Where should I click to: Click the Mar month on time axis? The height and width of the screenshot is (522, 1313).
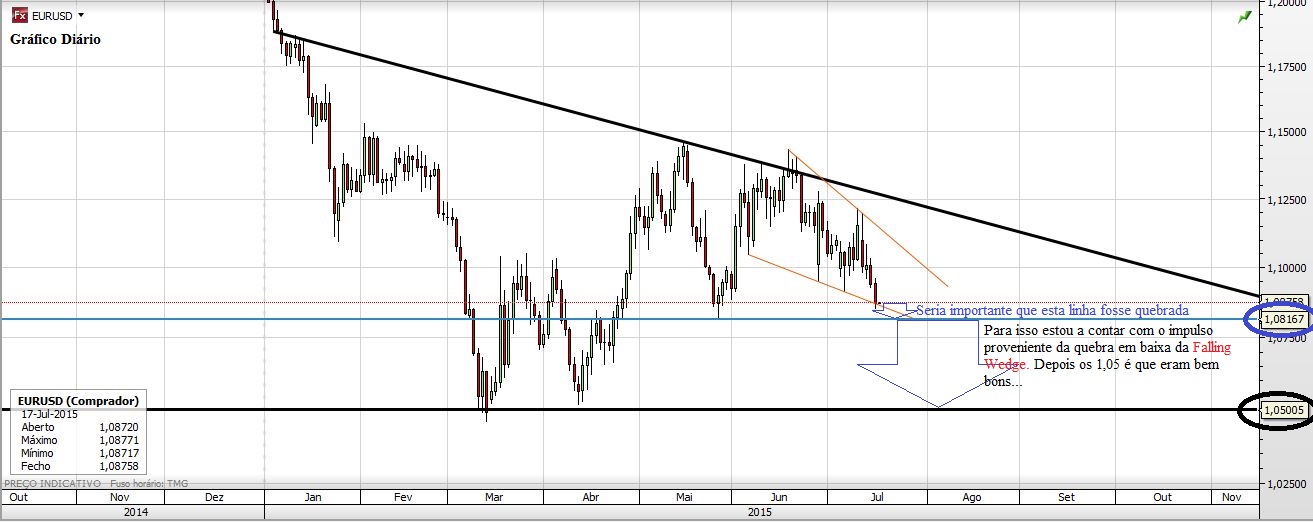(x=494, y=496)
